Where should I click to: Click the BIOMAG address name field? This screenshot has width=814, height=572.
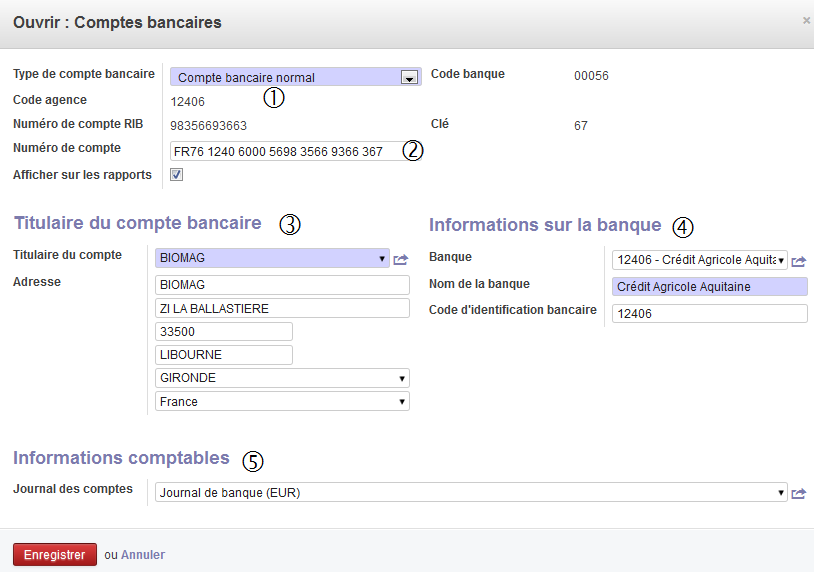click(282, 285)
